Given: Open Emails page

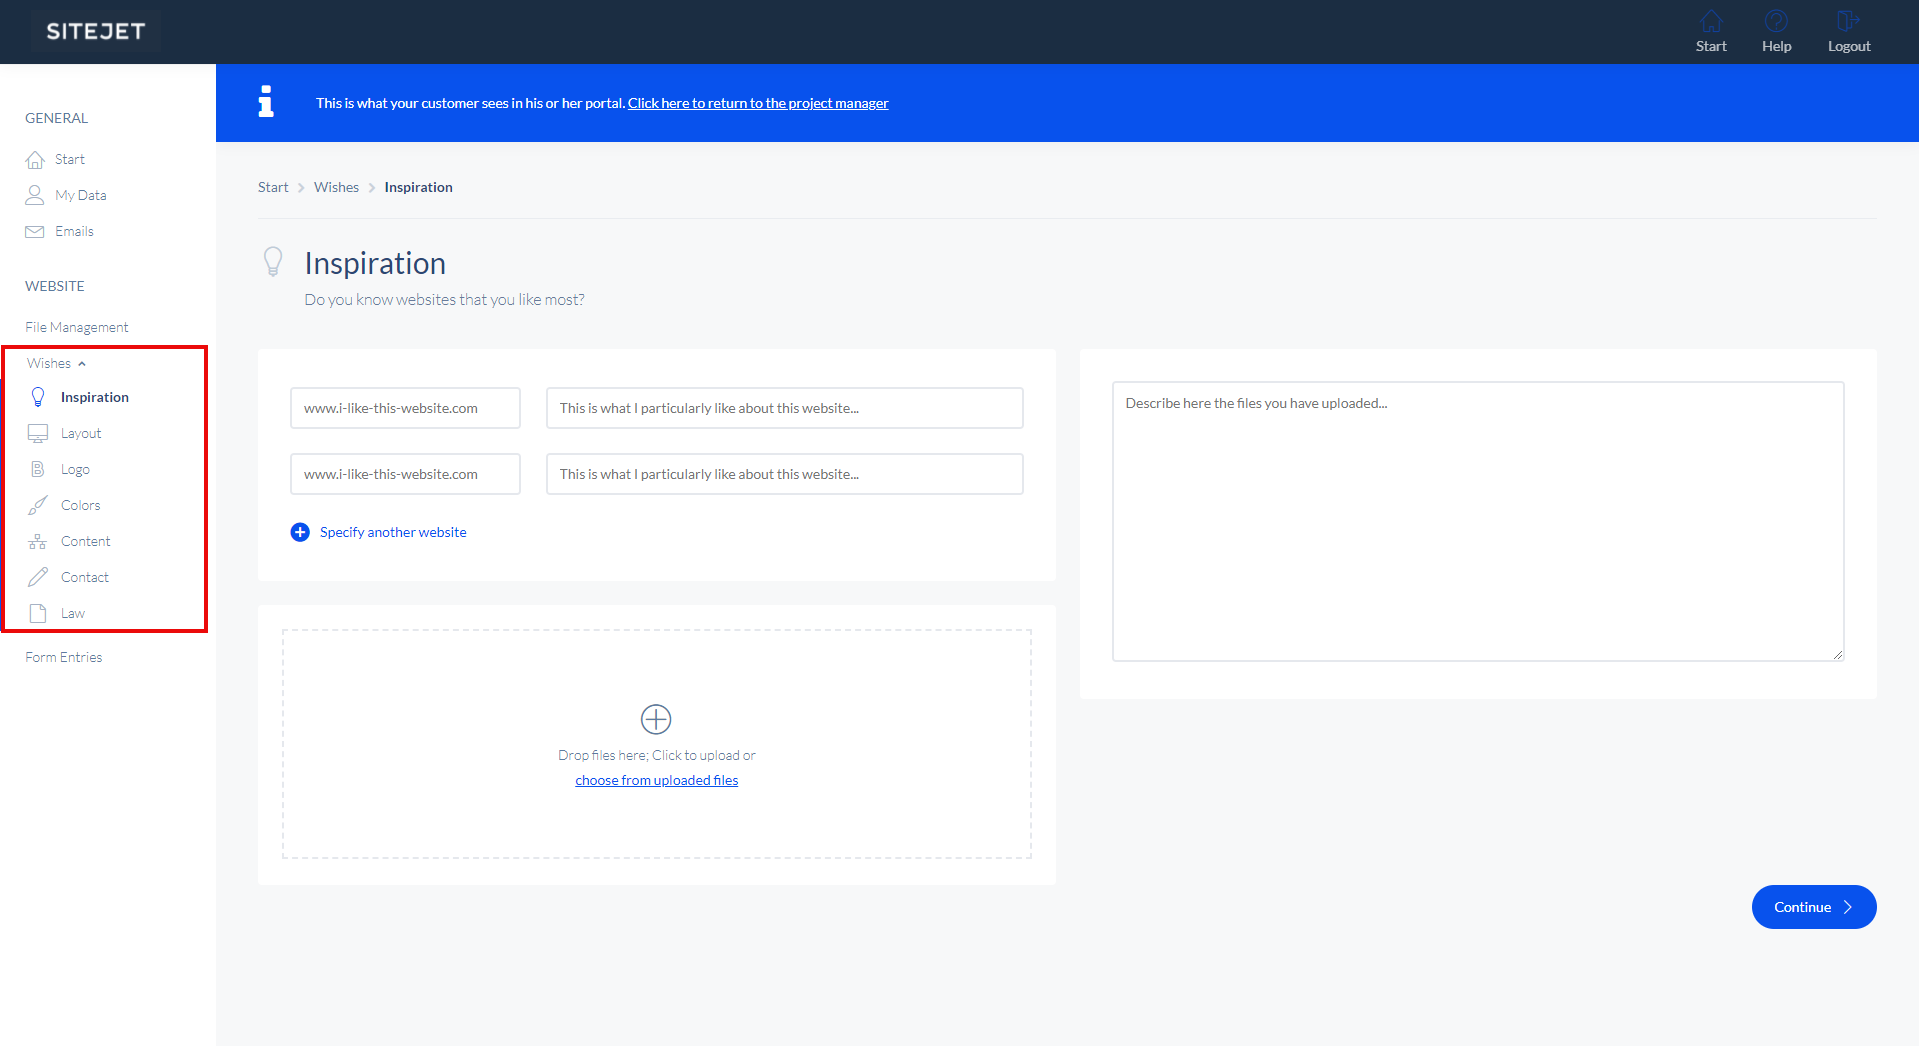Looking at the screenshot, I should pos(75,231).
